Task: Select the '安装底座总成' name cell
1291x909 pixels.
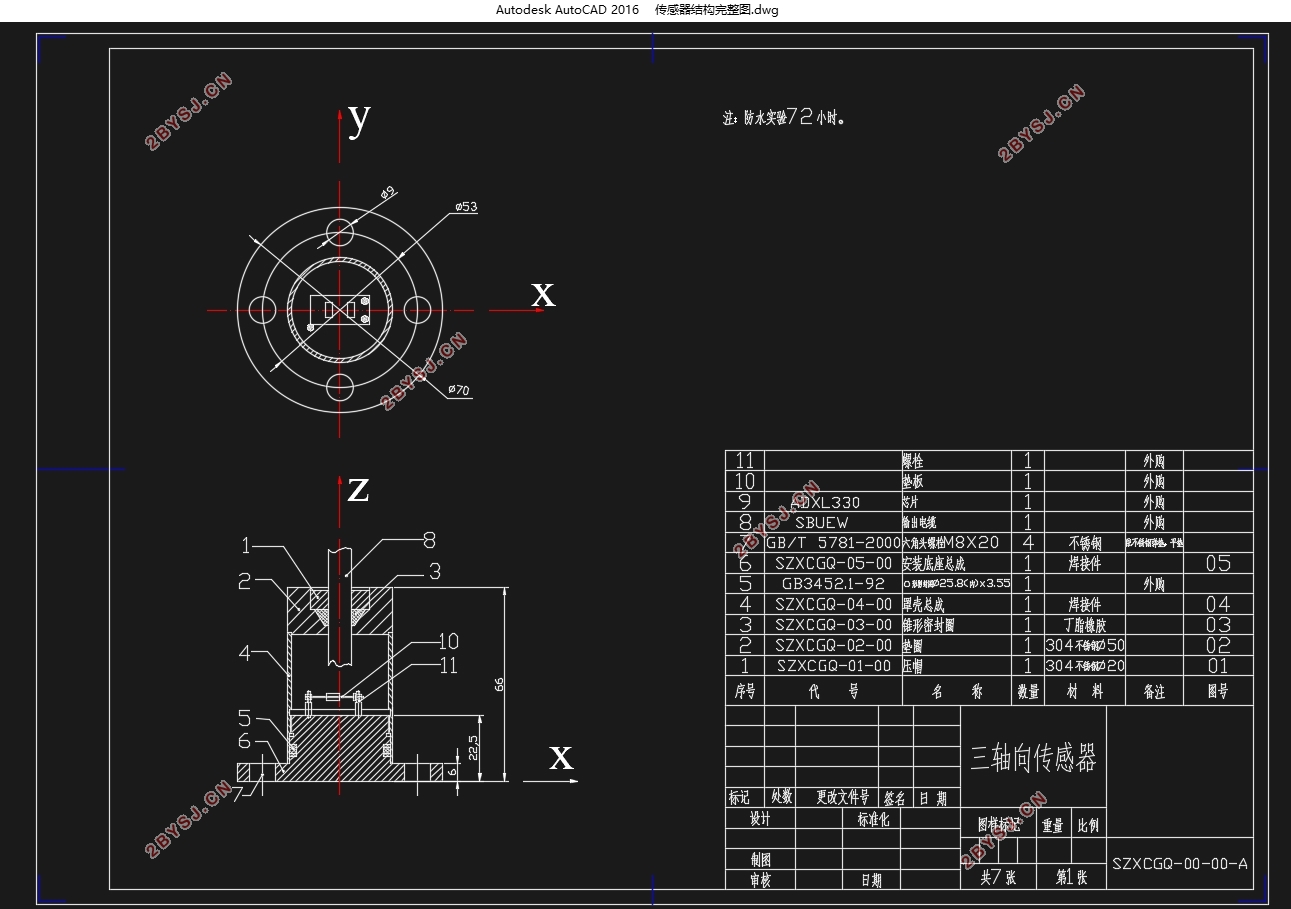Action: 934,563
